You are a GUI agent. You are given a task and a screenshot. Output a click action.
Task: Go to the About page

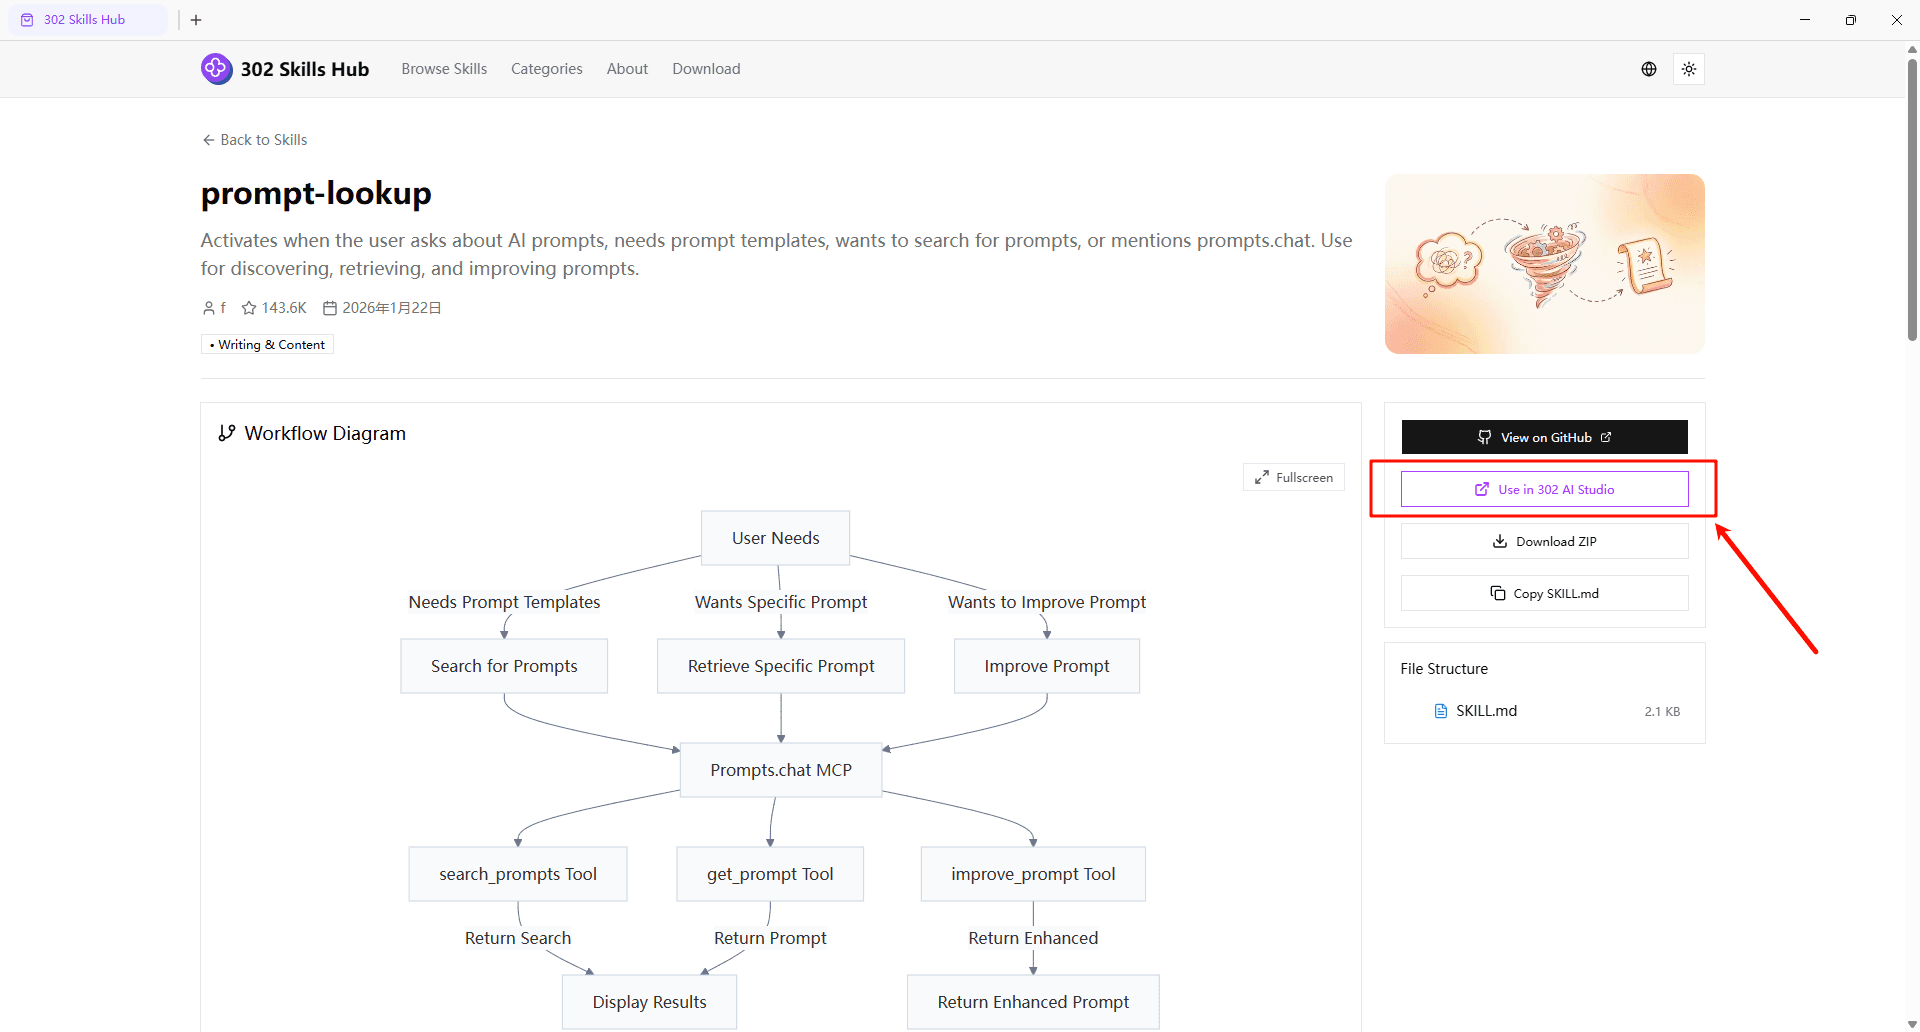coord(627,69)
